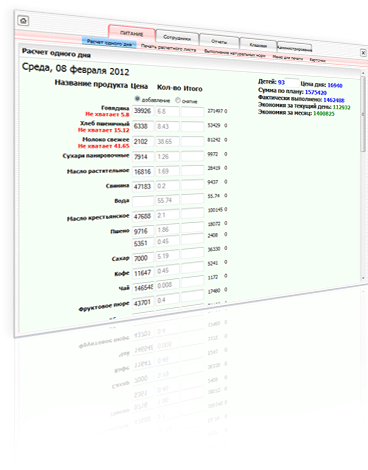Open 'Печать расчетного листа' submenu link
Image resolution: width=368 pixels, height=470 pixels.
tap(168, 48)
